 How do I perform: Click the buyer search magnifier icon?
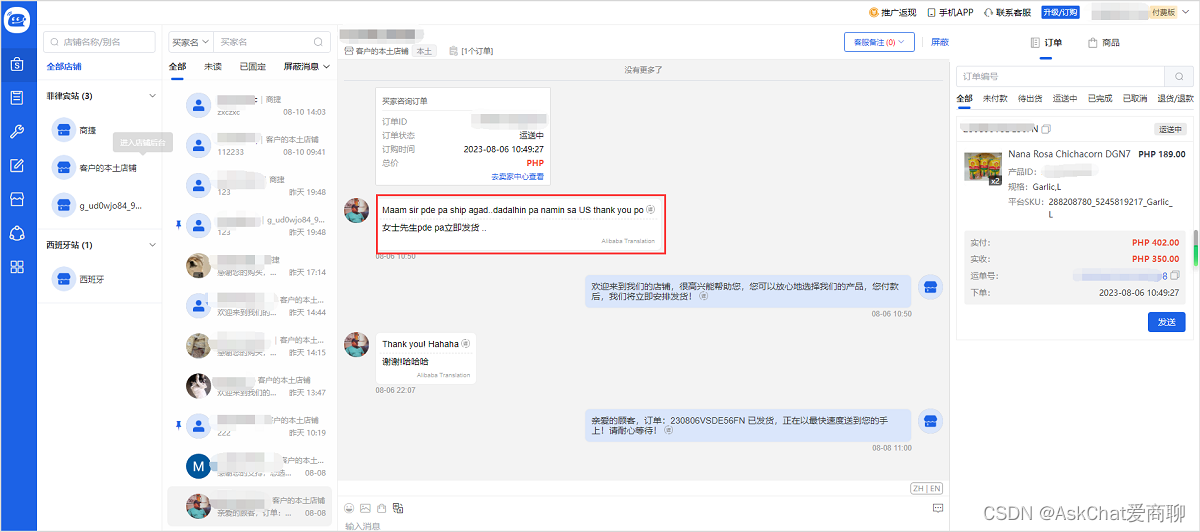click(319, 42)
